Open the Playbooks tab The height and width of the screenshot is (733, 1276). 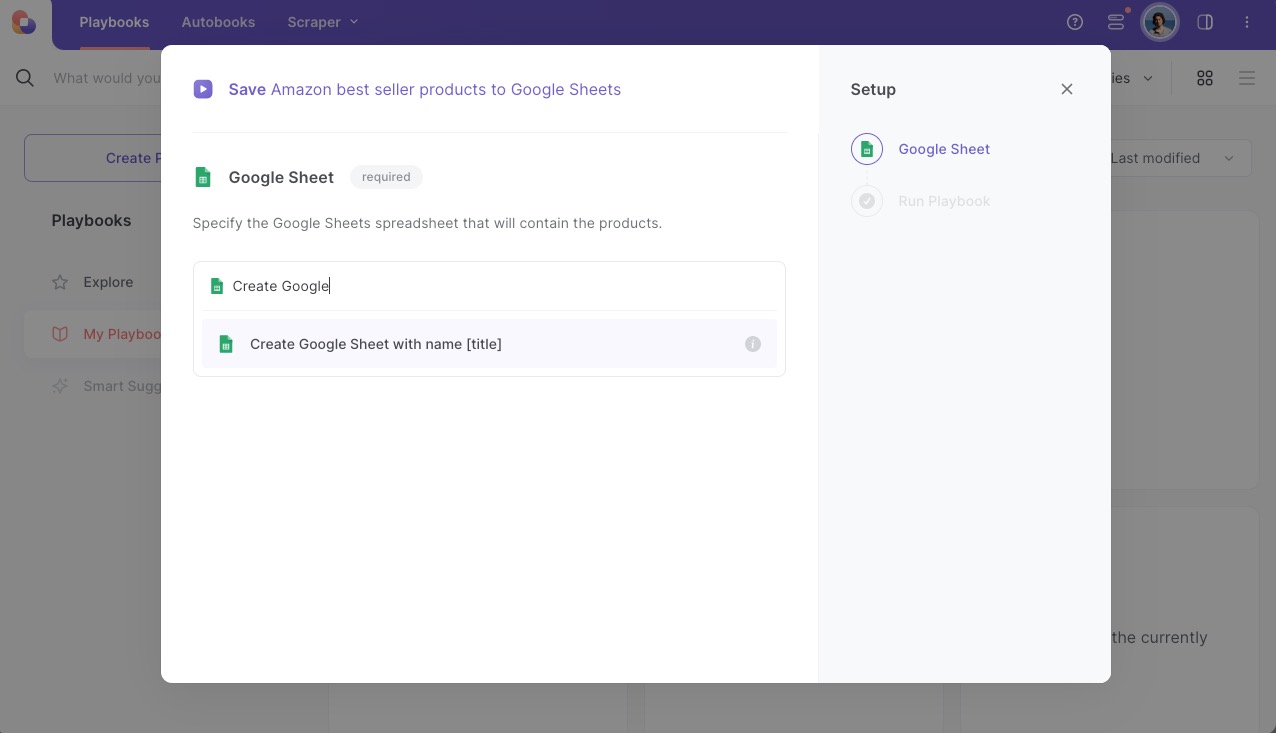click(114, 22)
